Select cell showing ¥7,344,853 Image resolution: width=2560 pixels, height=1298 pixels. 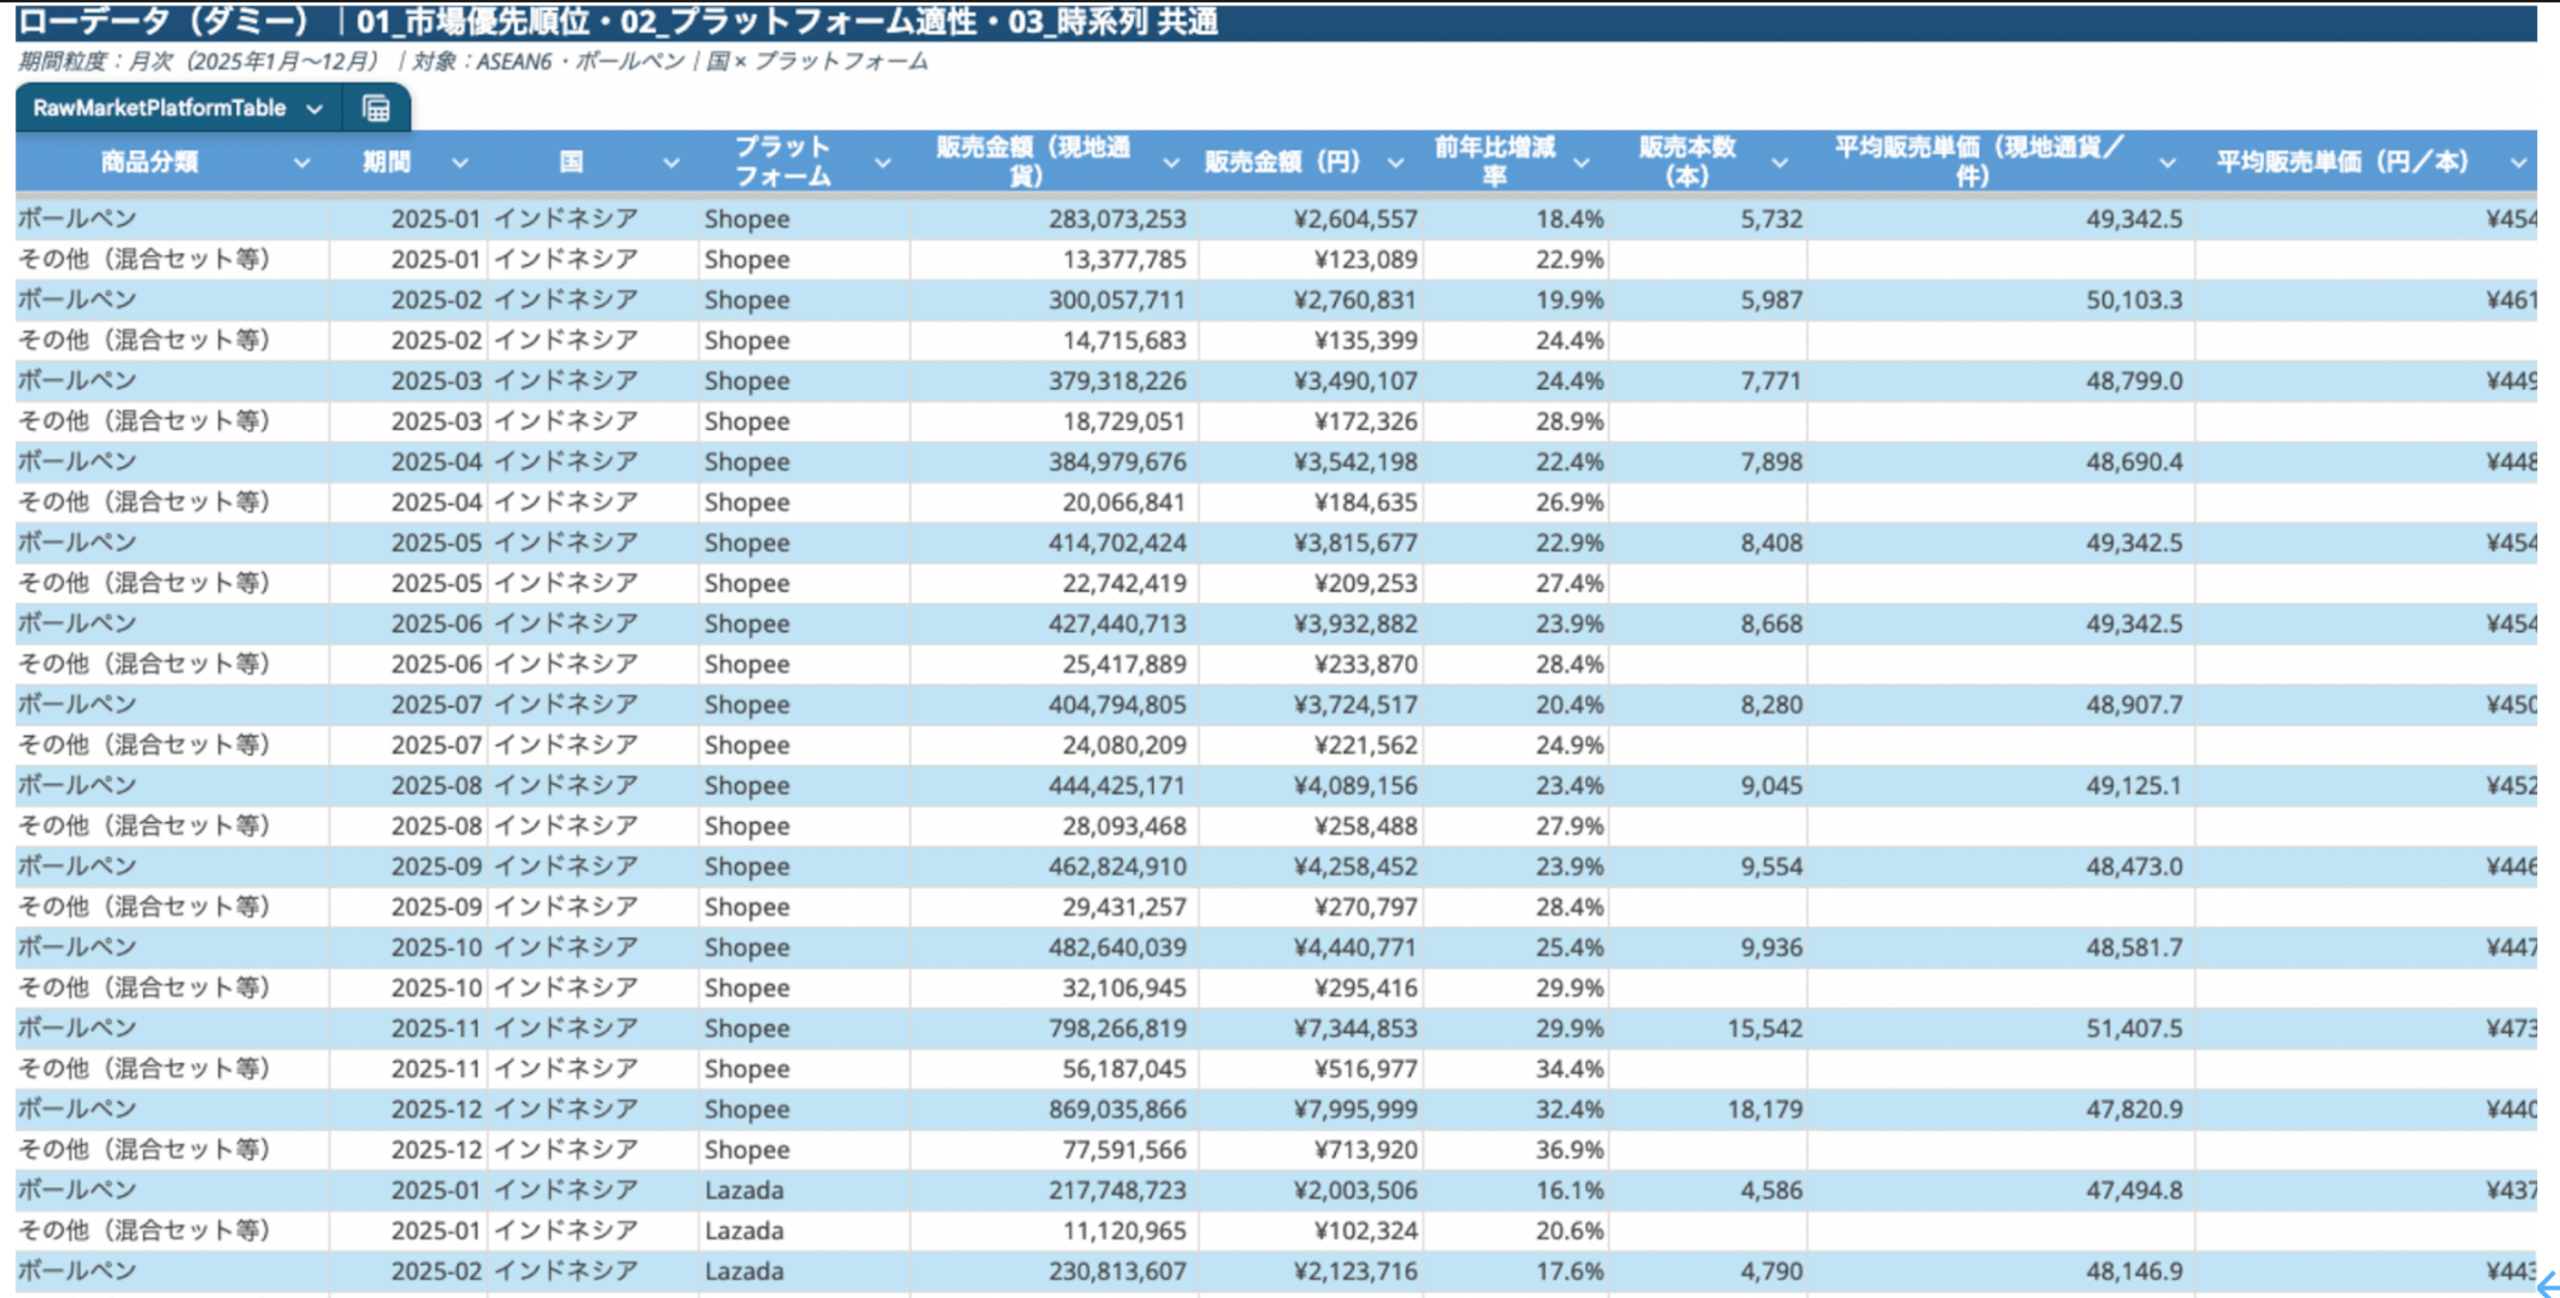(1311, 1028)
